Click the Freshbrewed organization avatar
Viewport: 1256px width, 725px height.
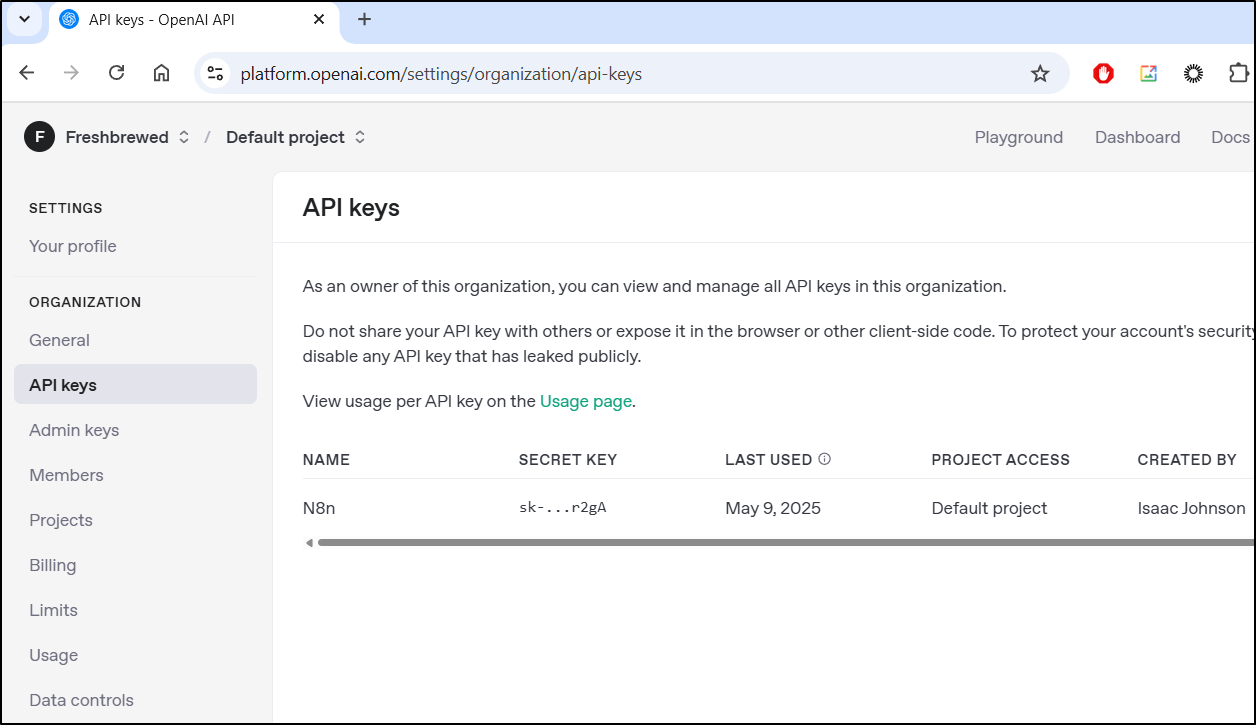(x=39, y=137)
